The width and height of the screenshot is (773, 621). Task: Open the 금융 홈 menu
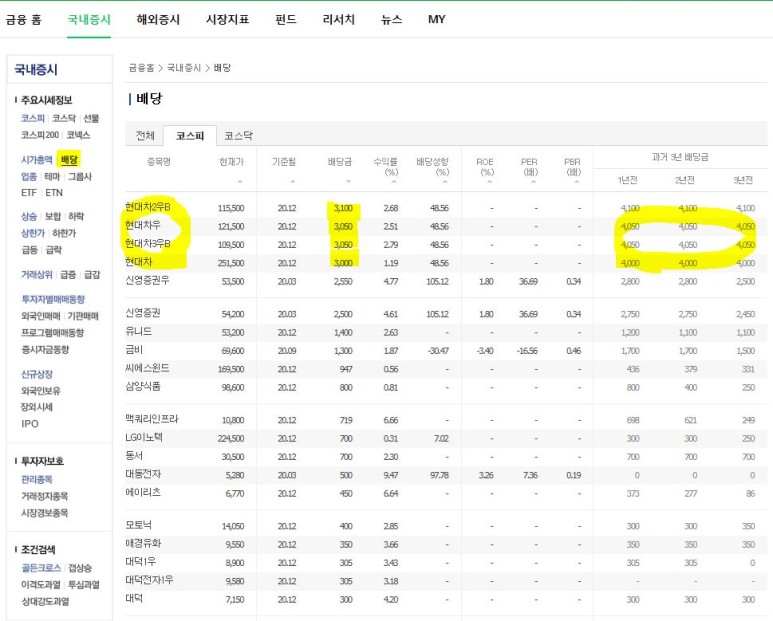(23, 20)
